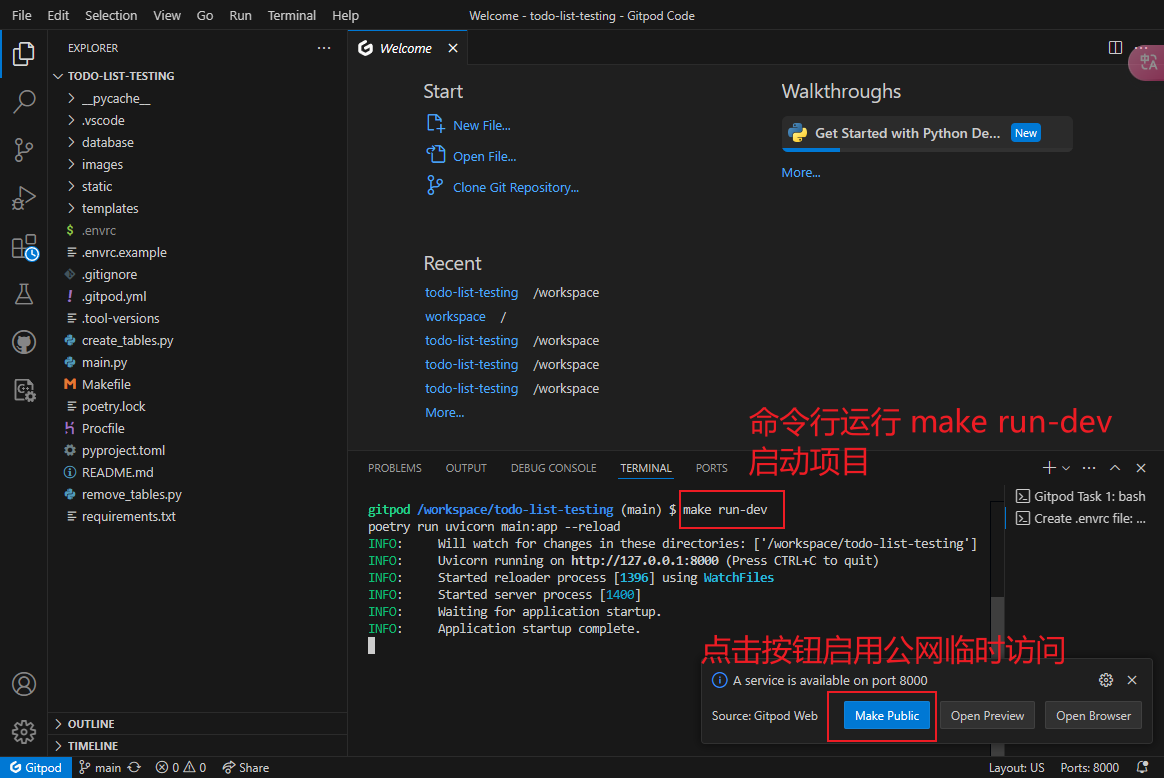The image size is (1164, 778).
Task: Open the Manage gear icon in activity bar
Action: [x=24, y=732]
